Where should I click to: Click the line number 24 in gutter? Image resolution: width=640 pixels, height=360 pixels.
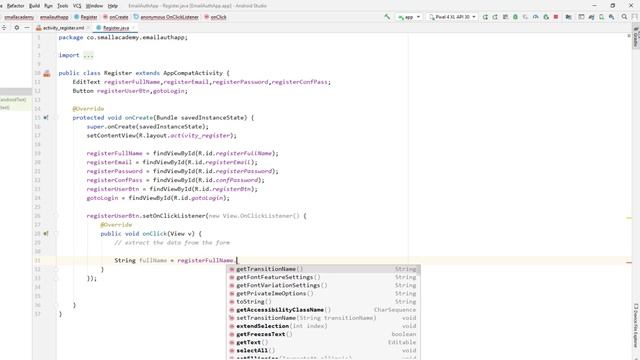[x=38, y=198]
